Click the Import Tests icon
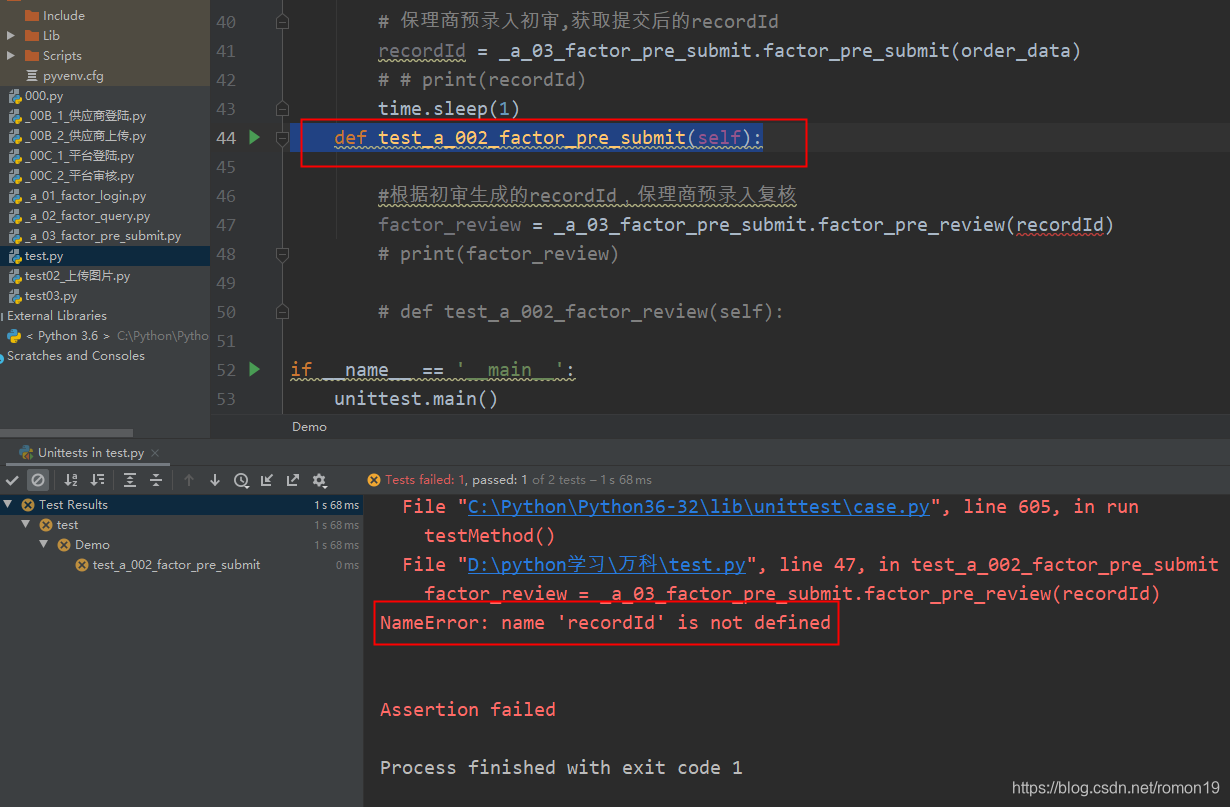1230x807 pixels. pos(267,480)
